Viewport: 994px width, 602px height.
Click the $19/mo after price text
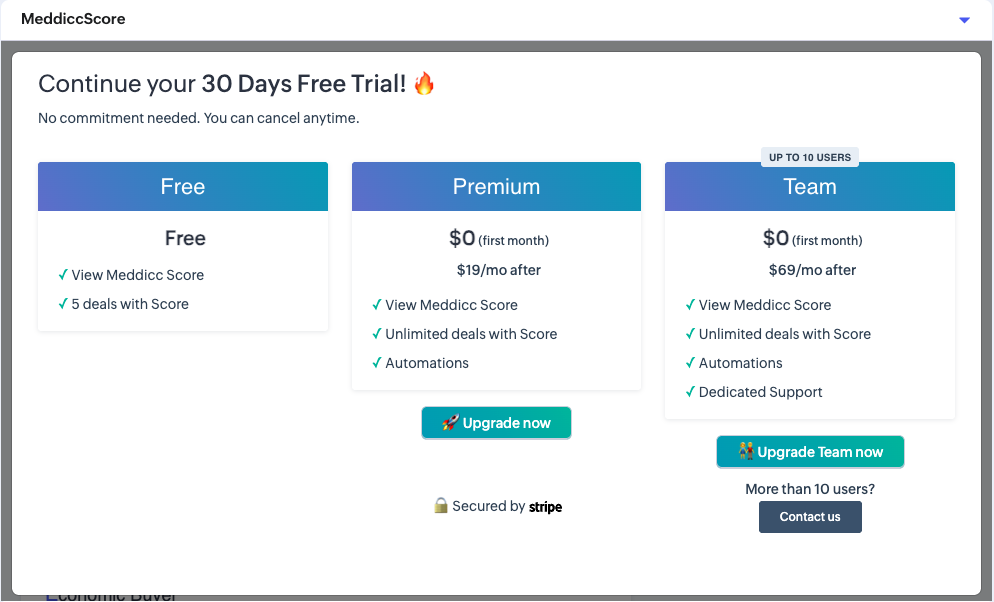click(x=499, y=270)
